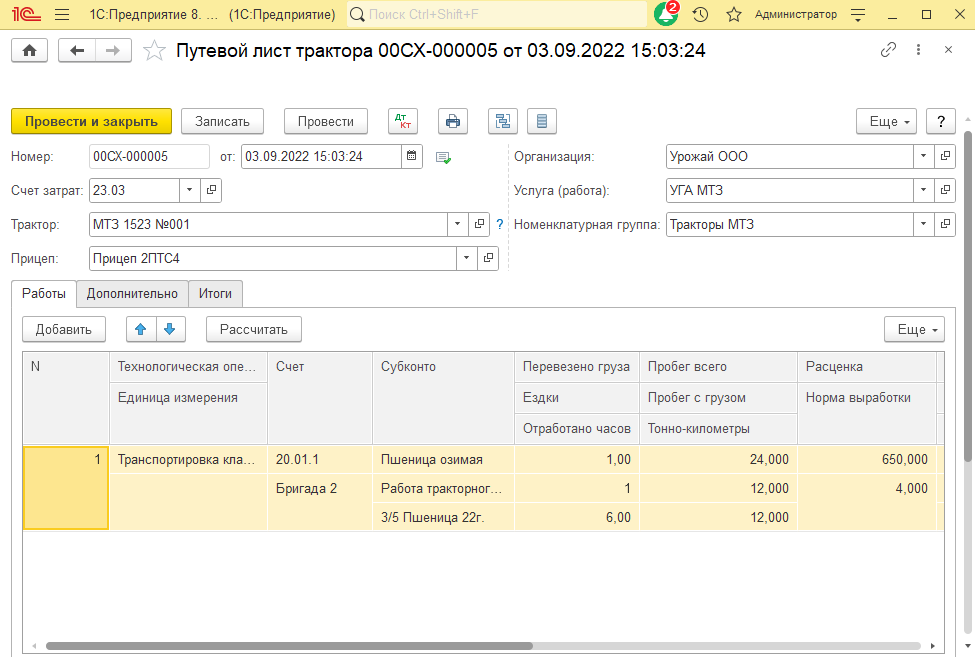Screen dimensions: 975x666
Task: Click the Рассчитать button
Action: click(253, 329)
